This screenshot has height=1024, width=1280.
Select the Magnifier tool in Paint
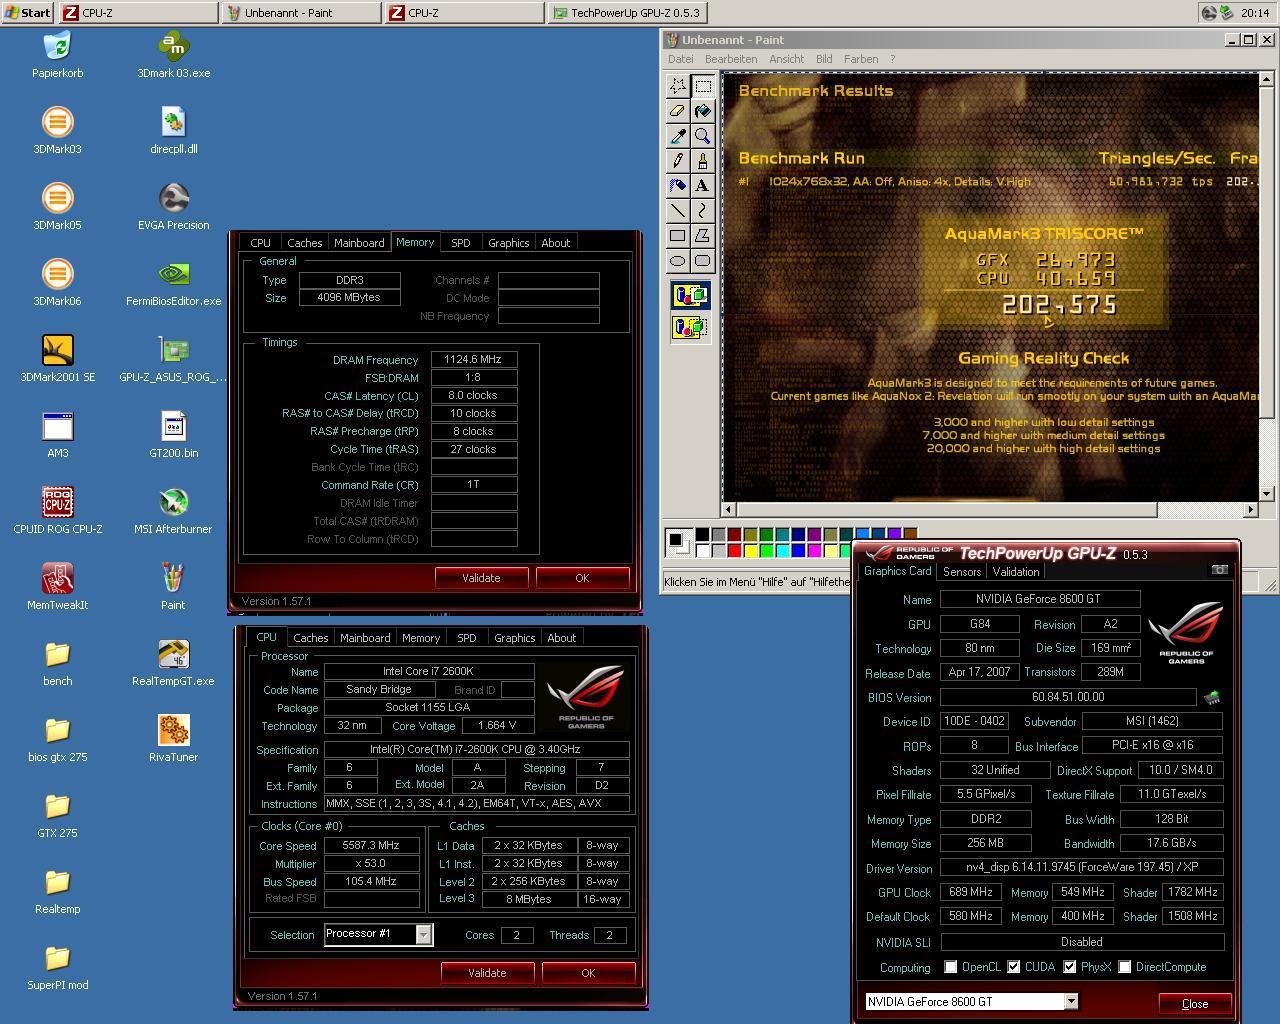[703, 136]
